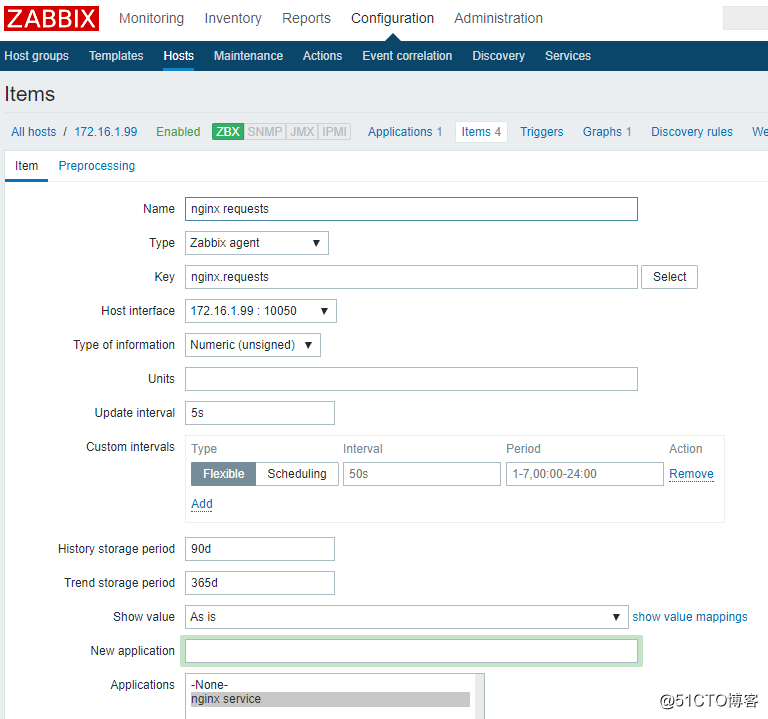Click the Applications list scrollbar

480,696
